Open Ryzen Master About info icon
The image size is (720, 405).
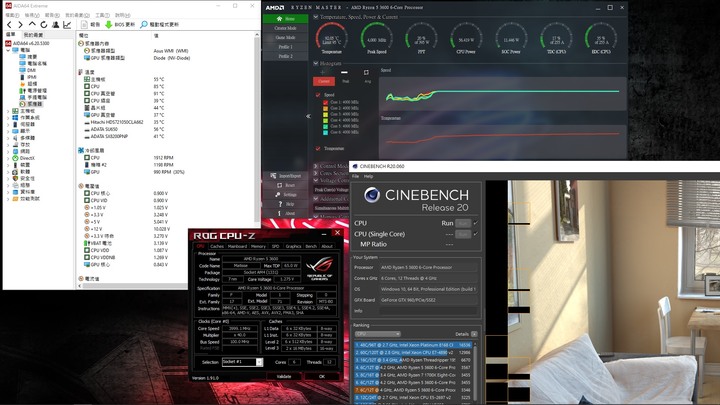[279, 213]
